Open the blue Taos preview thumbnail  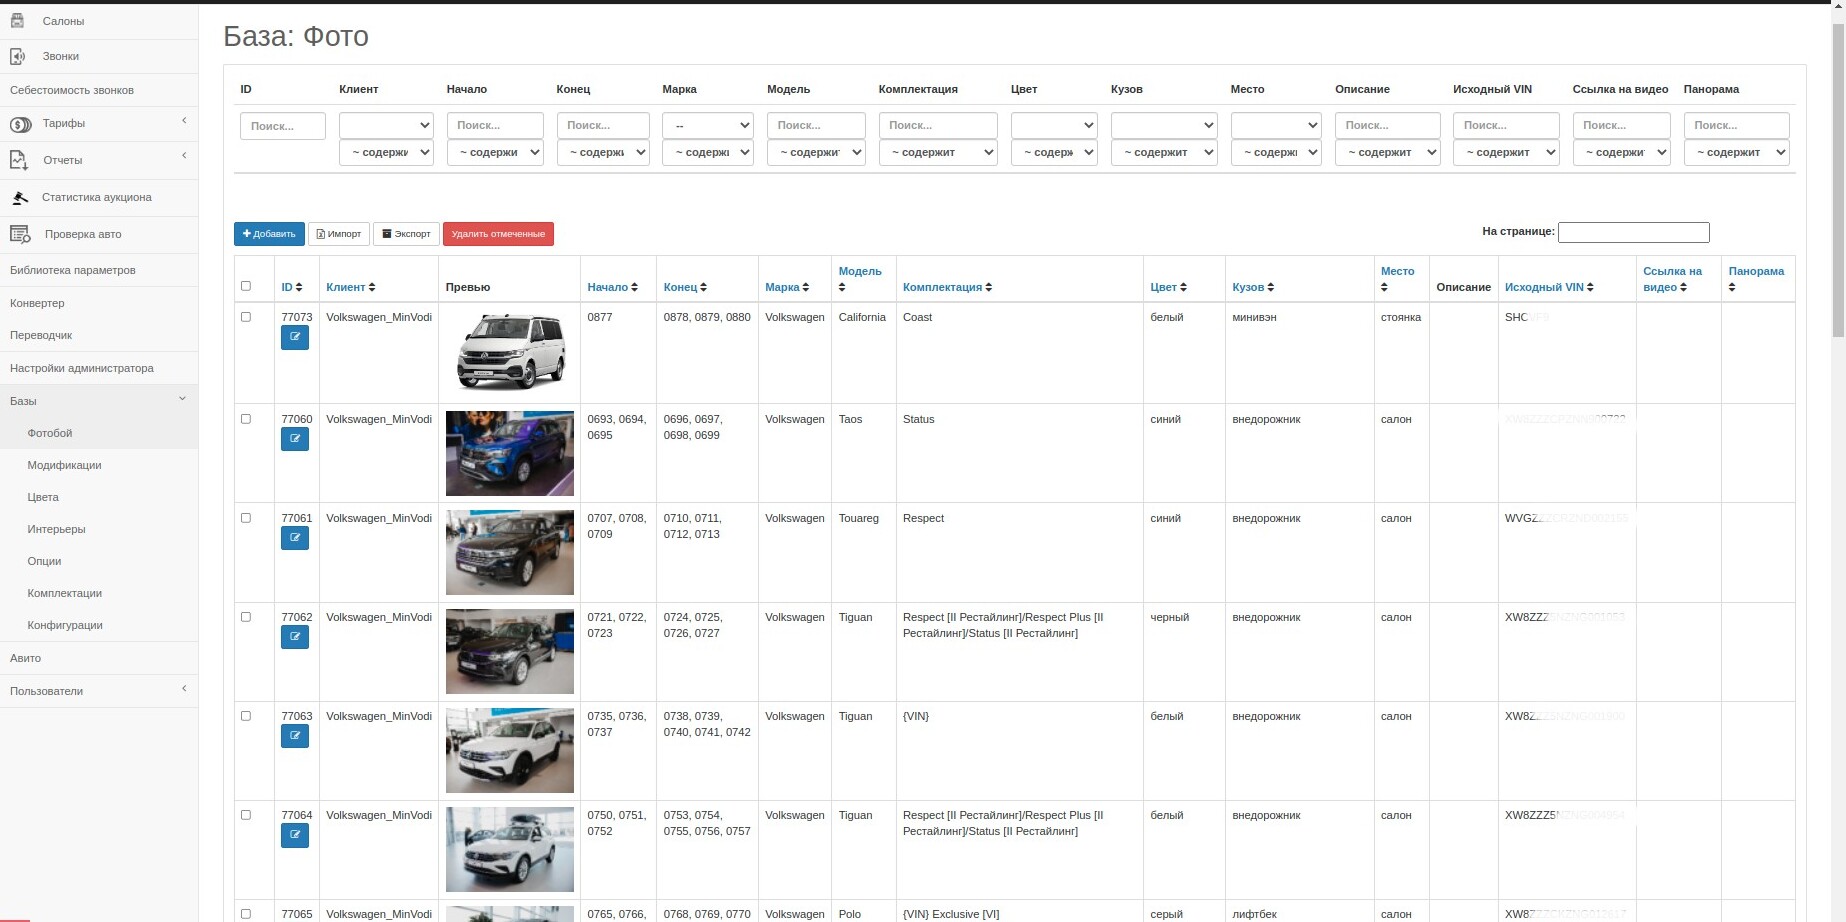coord(510,453)
